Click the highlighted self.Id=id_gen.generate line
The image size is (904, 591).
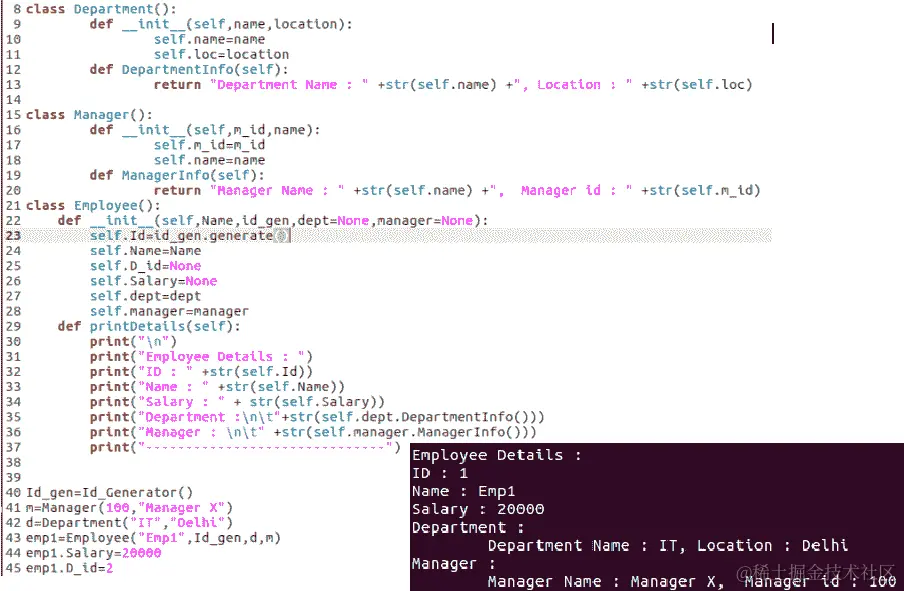(x=190, y=236)
